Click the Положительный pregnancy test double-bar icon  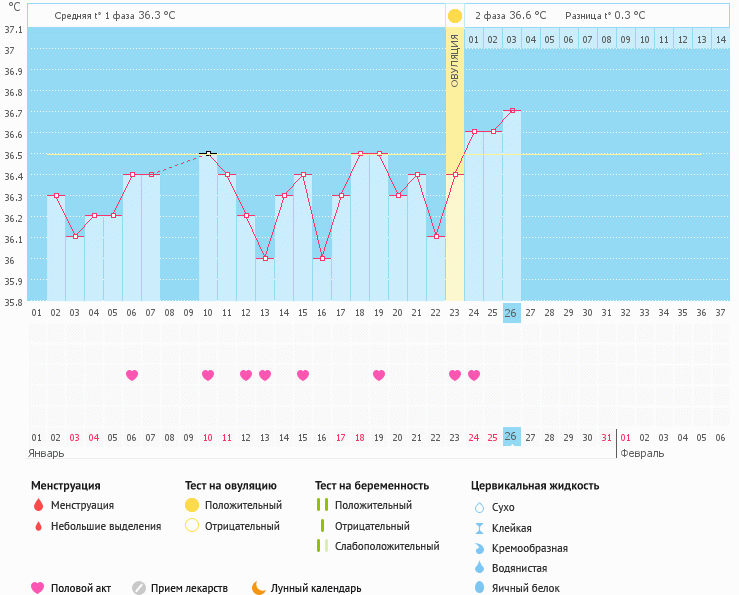tap(322, 506)
